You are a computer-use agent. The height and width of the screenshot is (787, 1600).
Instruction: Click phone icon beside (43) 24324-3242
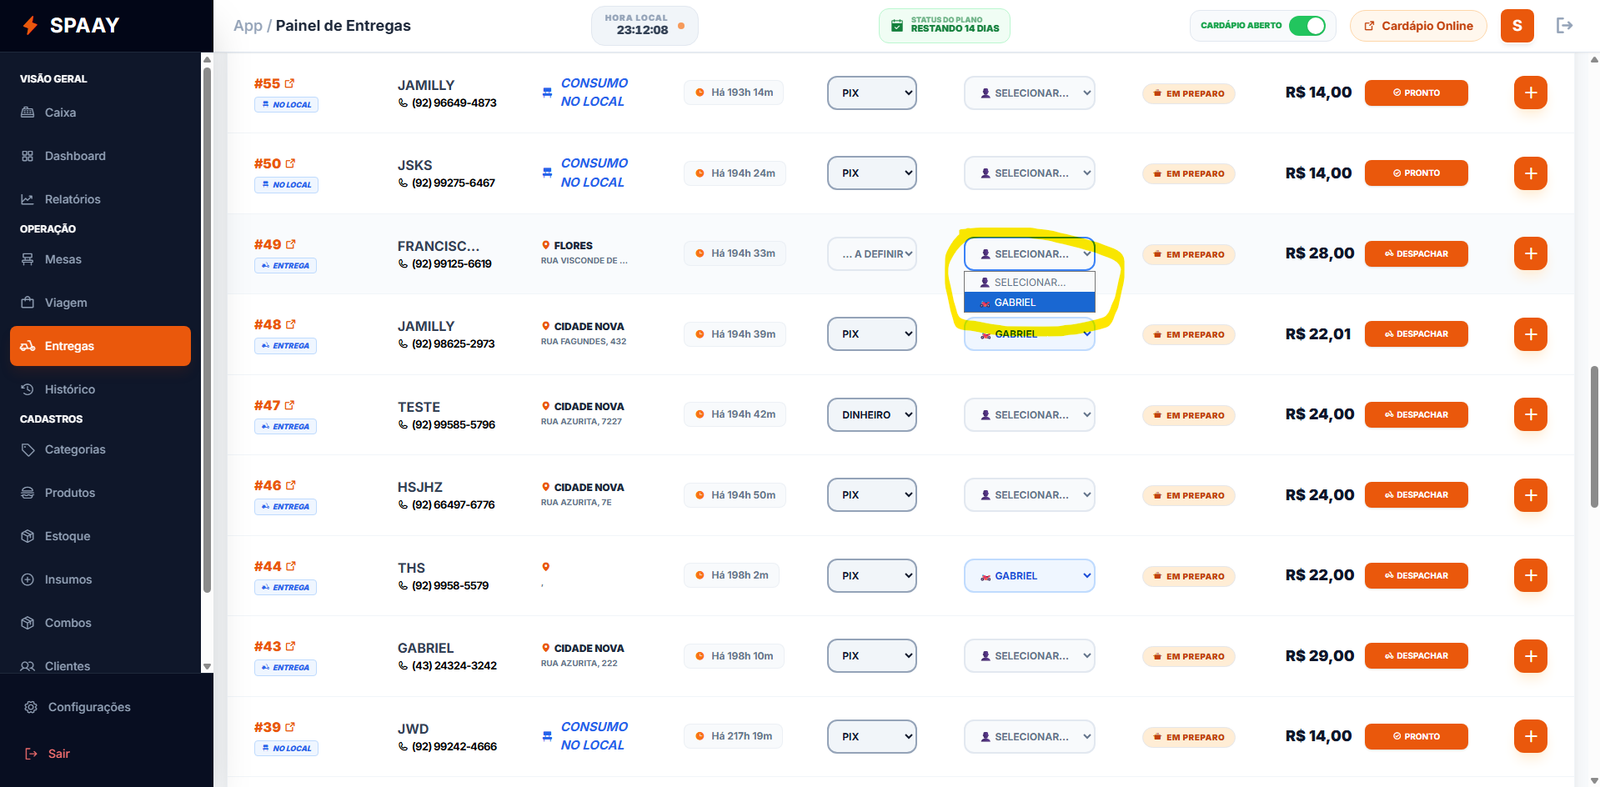403,666
